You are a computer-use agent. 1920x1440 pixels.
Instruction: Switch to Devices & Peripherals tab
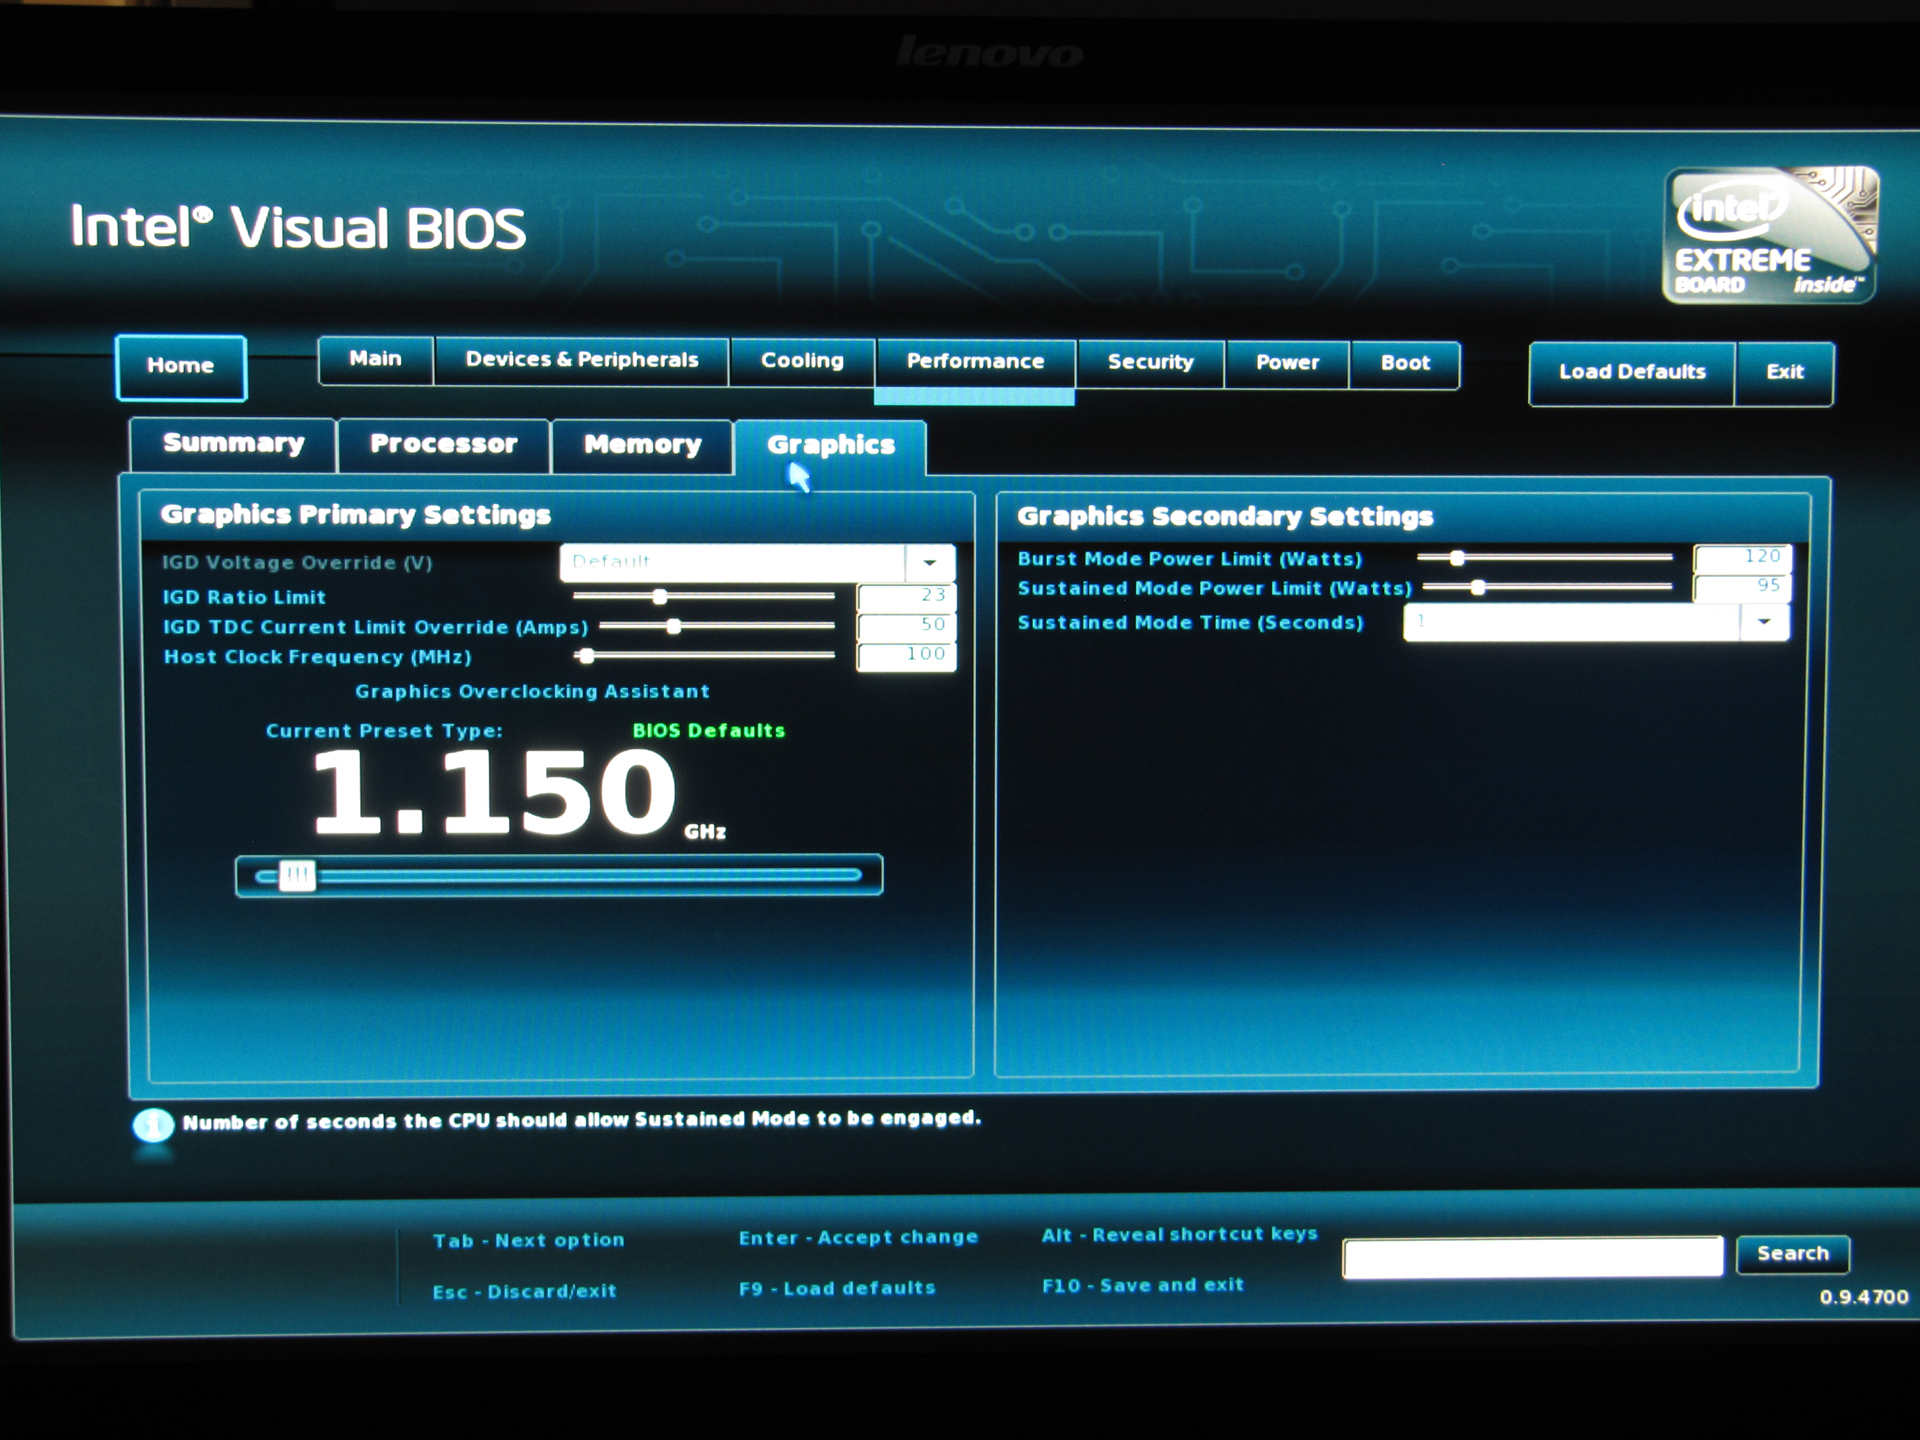coord(582,361)
